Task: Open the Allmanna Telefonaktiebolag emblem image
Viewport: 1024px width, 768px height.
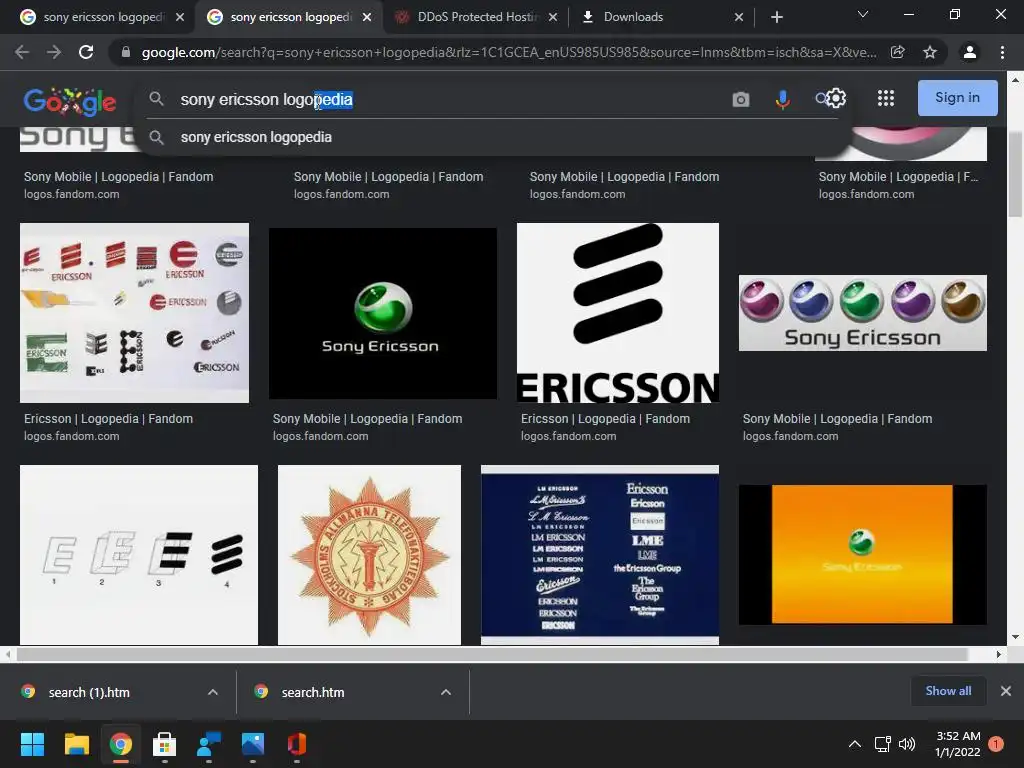Action: coord(370,555)
